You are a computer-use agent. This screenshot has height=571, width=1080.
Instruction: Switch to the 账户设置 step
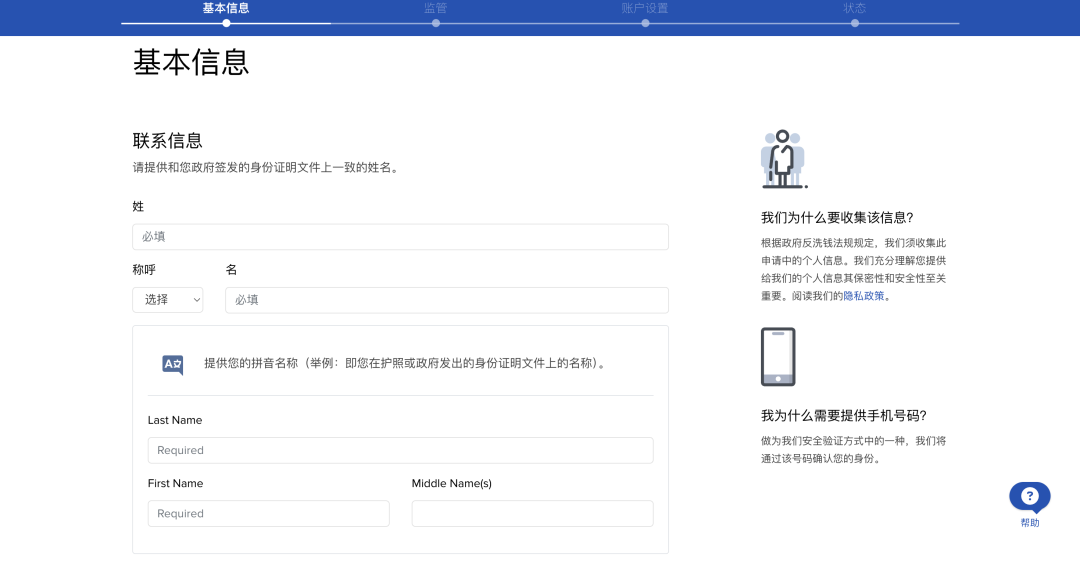(645, 8)
